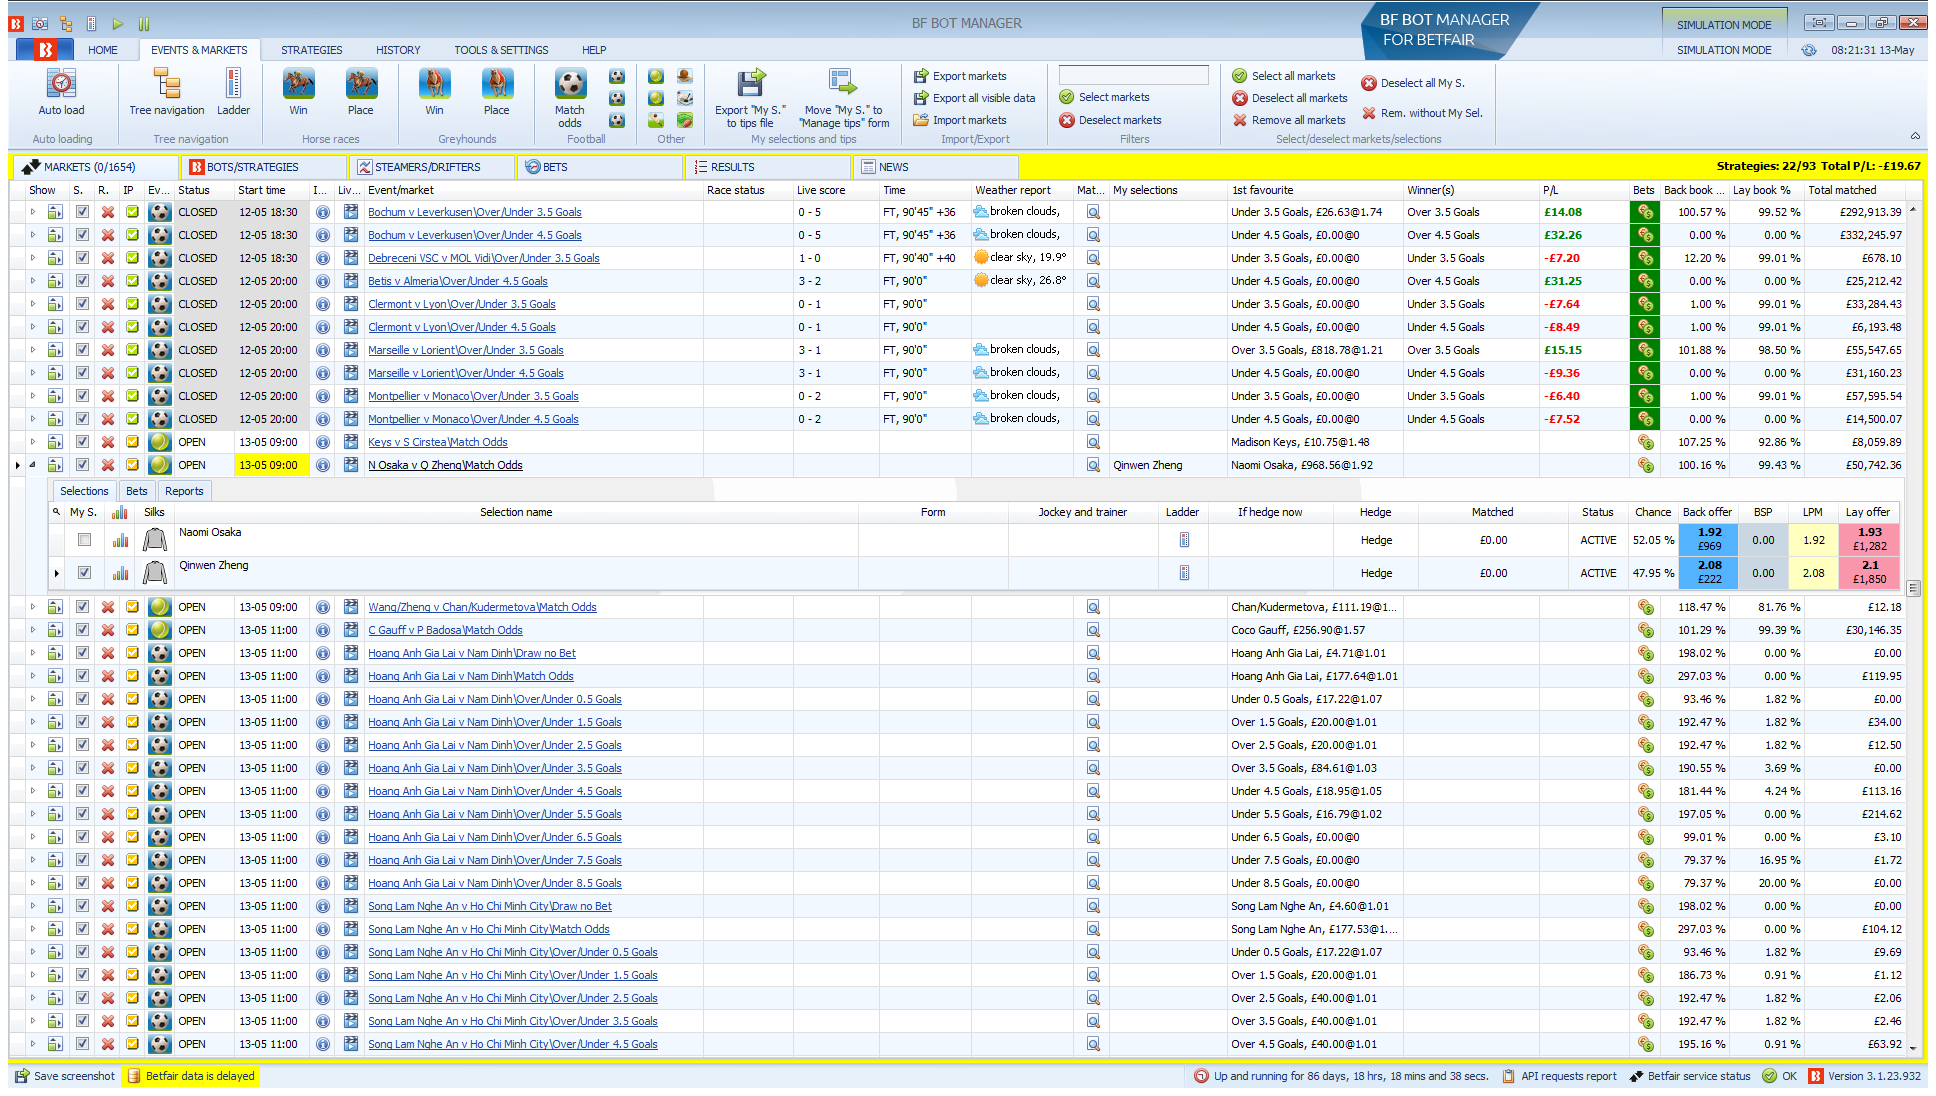Toggle Qinwen Zheng My S. checkbox
This screenshot has width=1936, height=1096.
click(x=84, y=573)
